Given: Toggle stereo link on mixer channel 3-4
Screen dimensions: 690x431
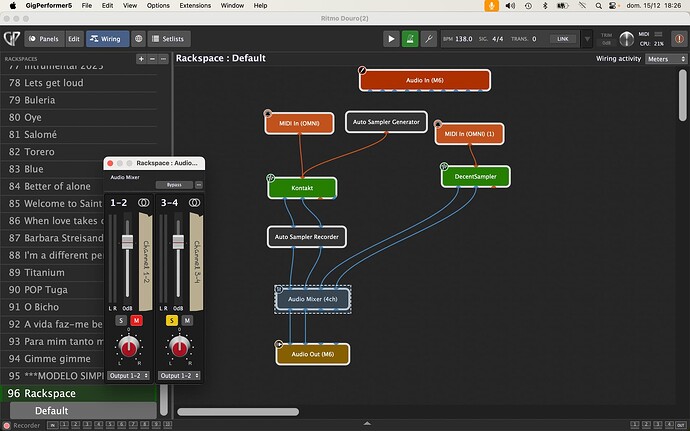Looking at the screenshot, I should pos(194,203).
